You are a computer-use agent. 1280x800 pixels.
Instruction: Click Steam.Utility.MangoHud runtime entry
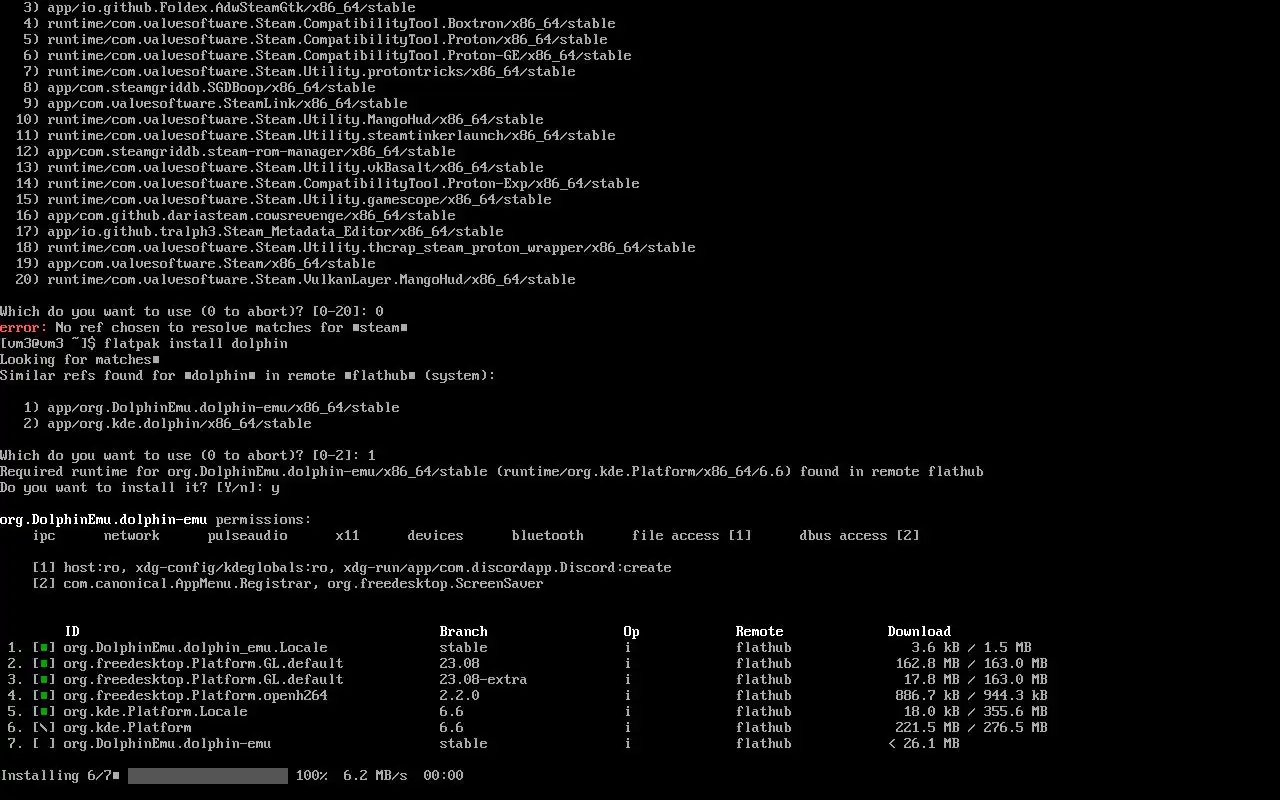pos(295,120)
